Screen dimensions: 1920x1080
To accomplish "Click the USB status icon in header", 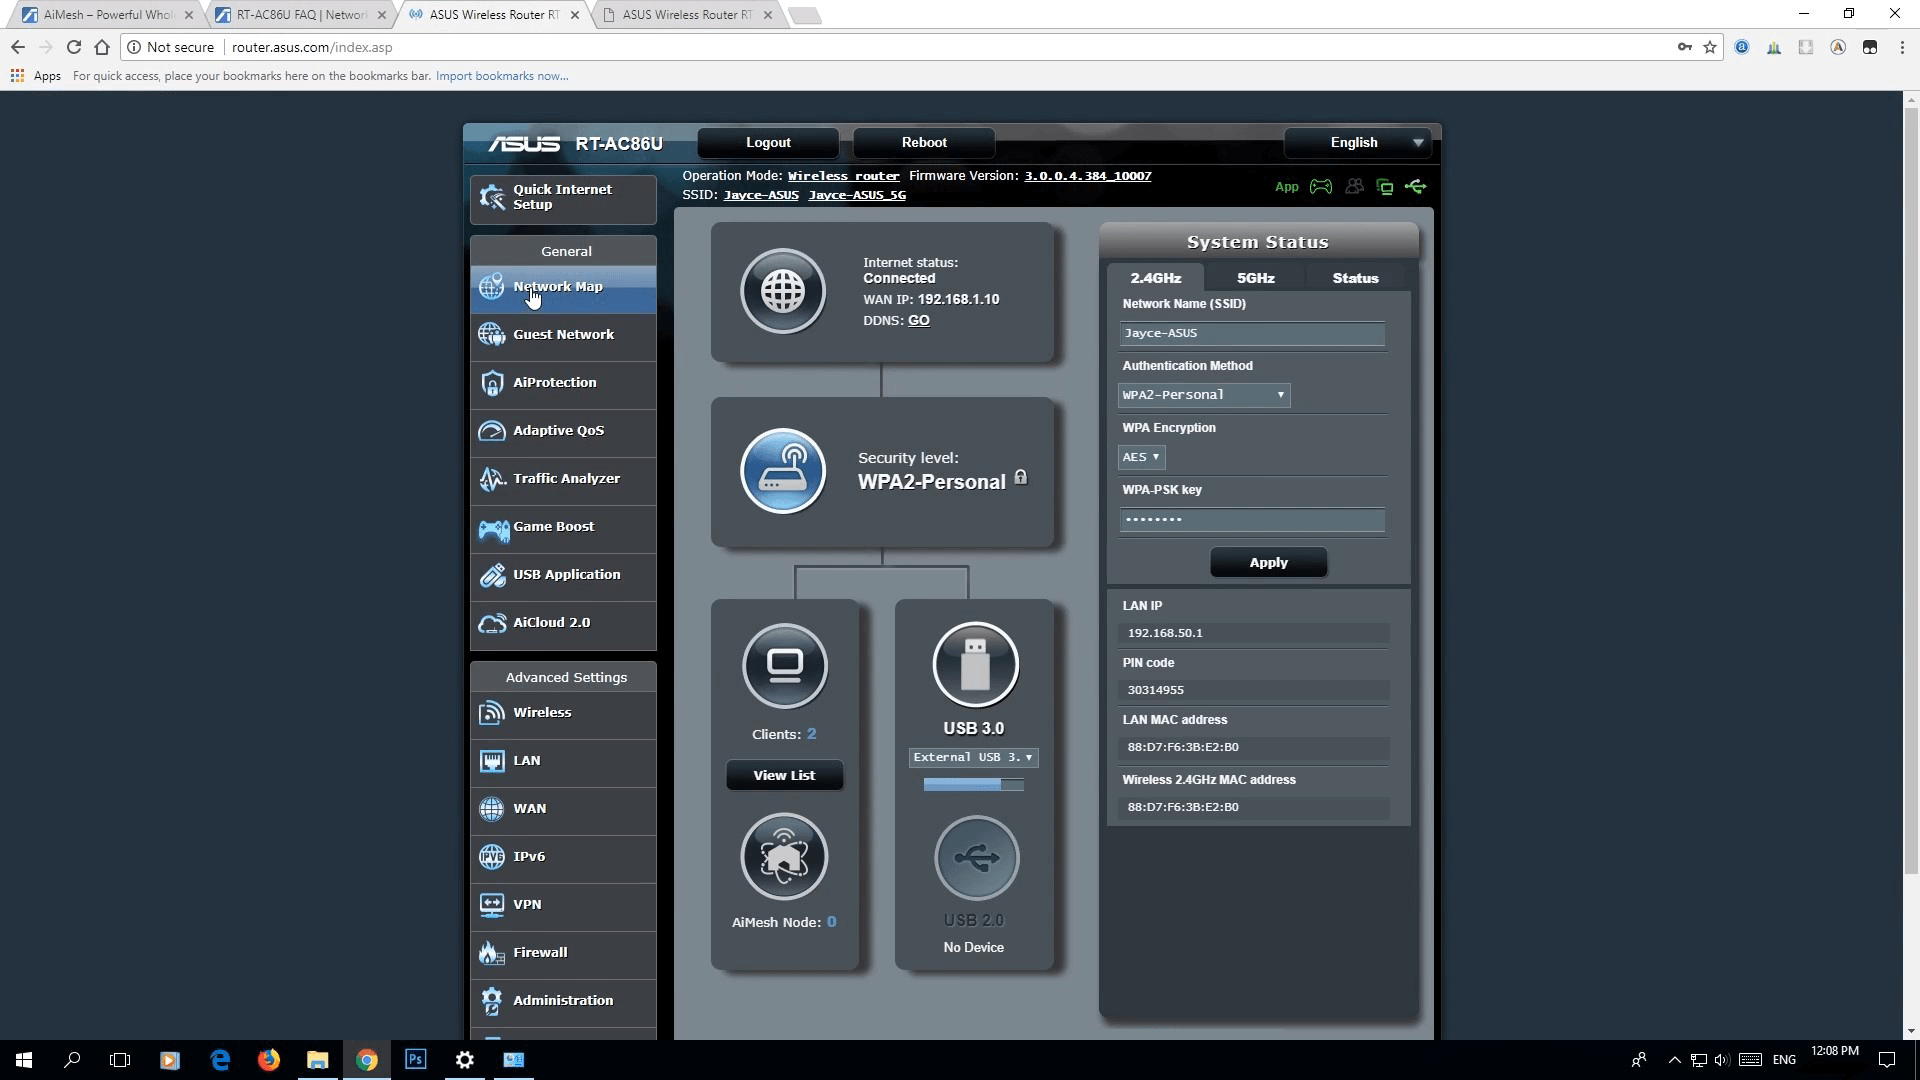I will tap(1416, 187).
